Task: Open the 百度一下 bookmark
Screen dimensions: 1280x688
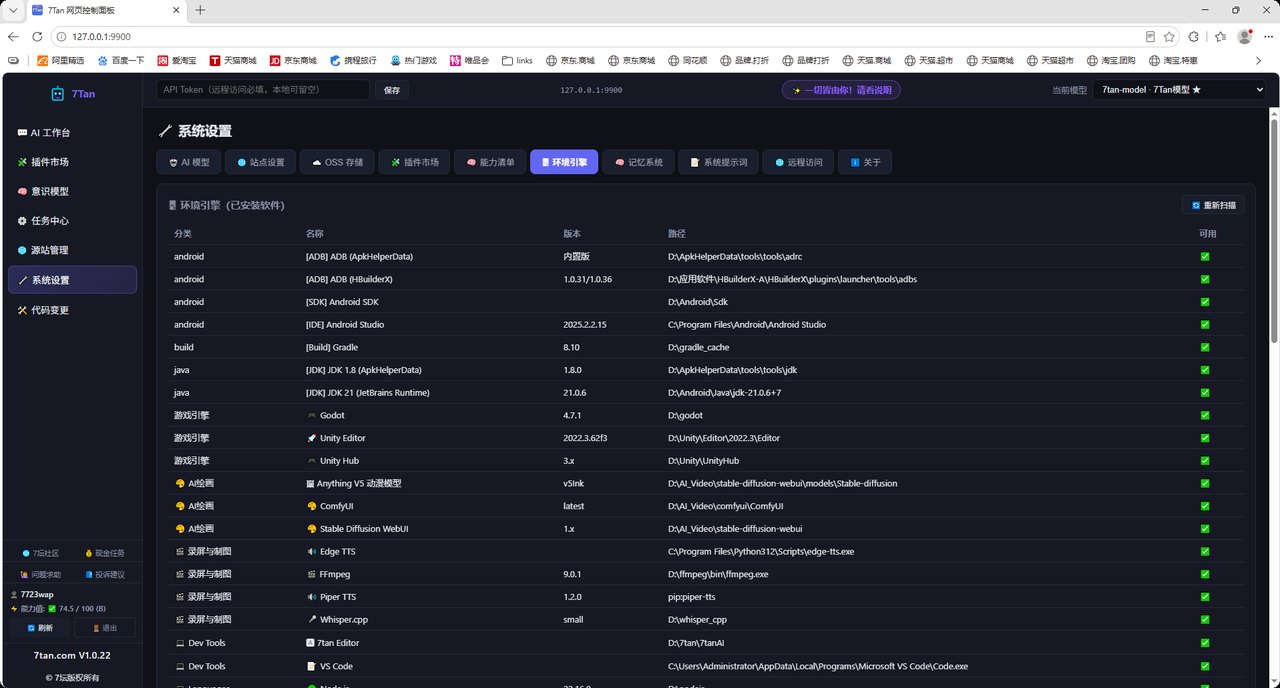Action: [120, 60]
